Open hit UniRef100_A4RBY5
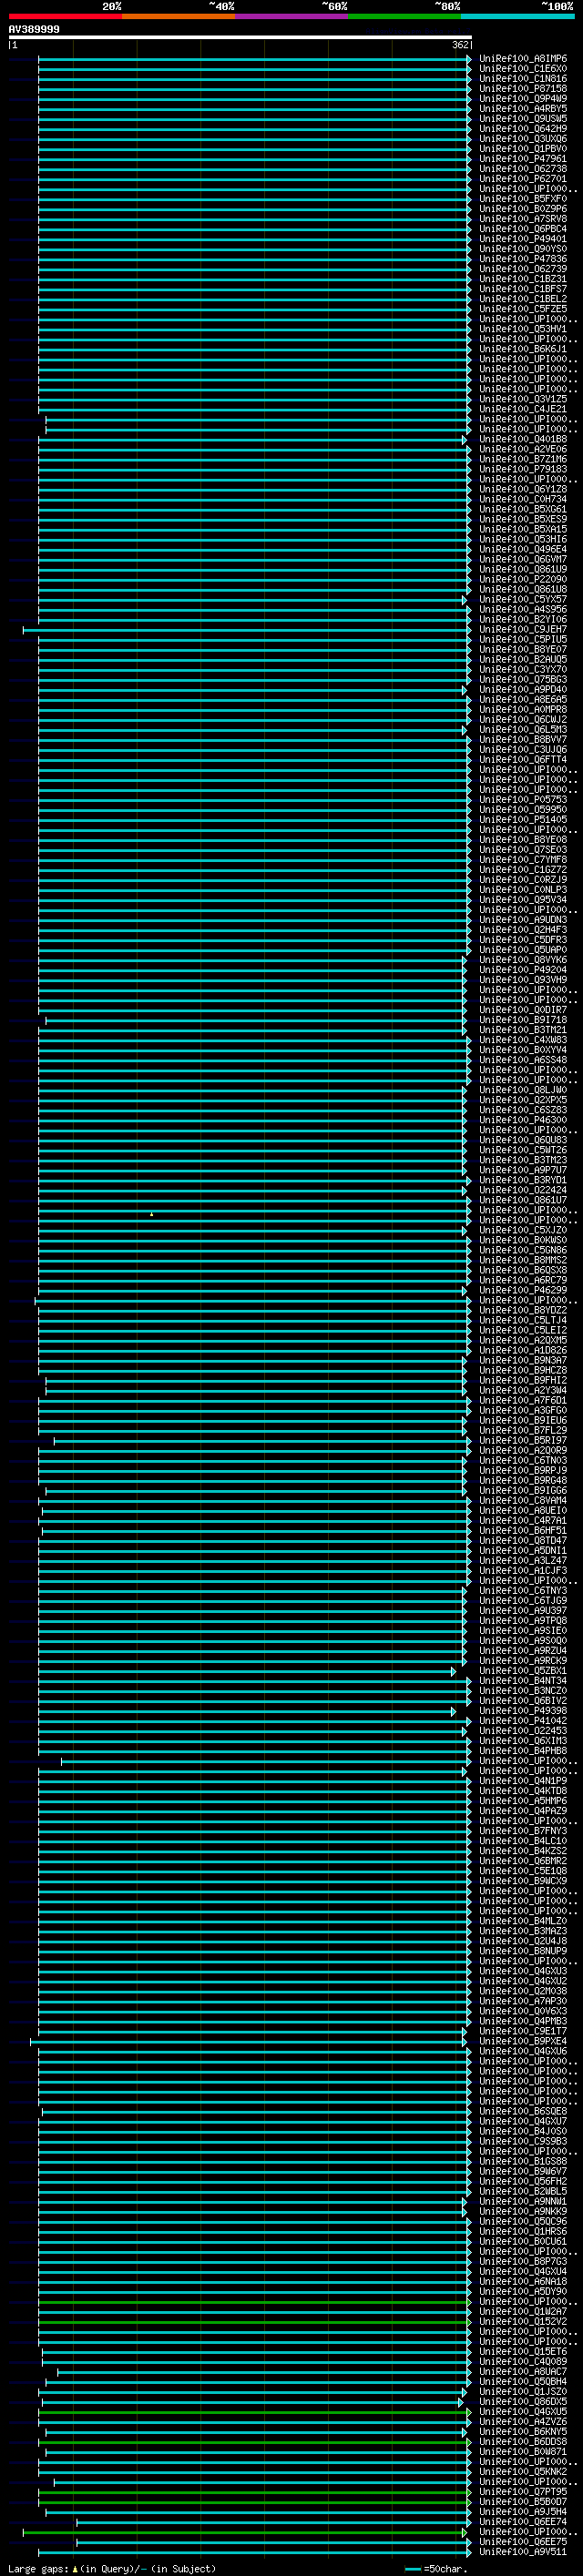 (522, 109)
